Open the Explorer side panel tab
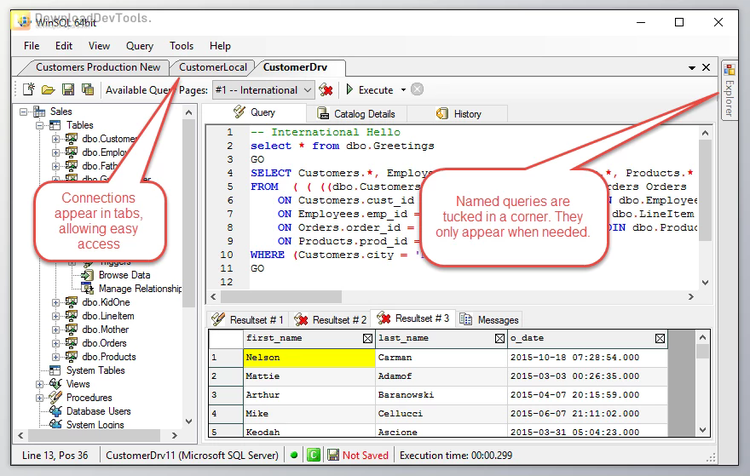Viewport: 750px width, 476px height. pyautogui.click(x=729, y=91)
